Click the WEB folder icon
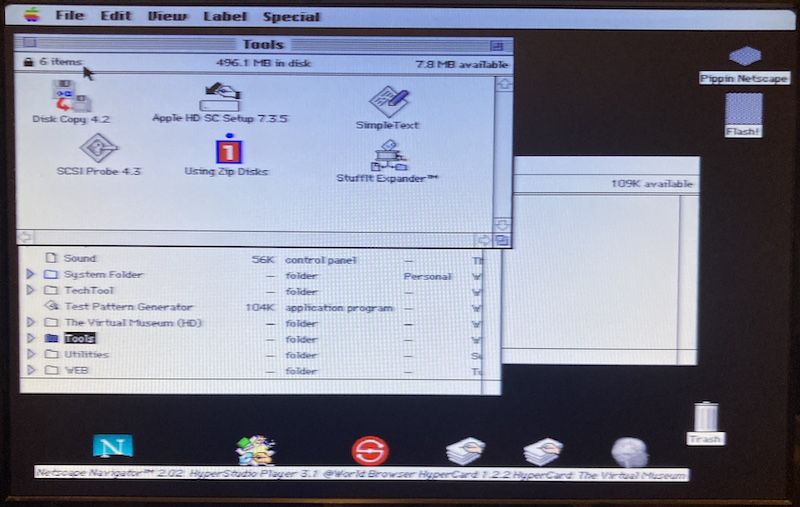Screen dimensions: 800x507 [51, 370]
